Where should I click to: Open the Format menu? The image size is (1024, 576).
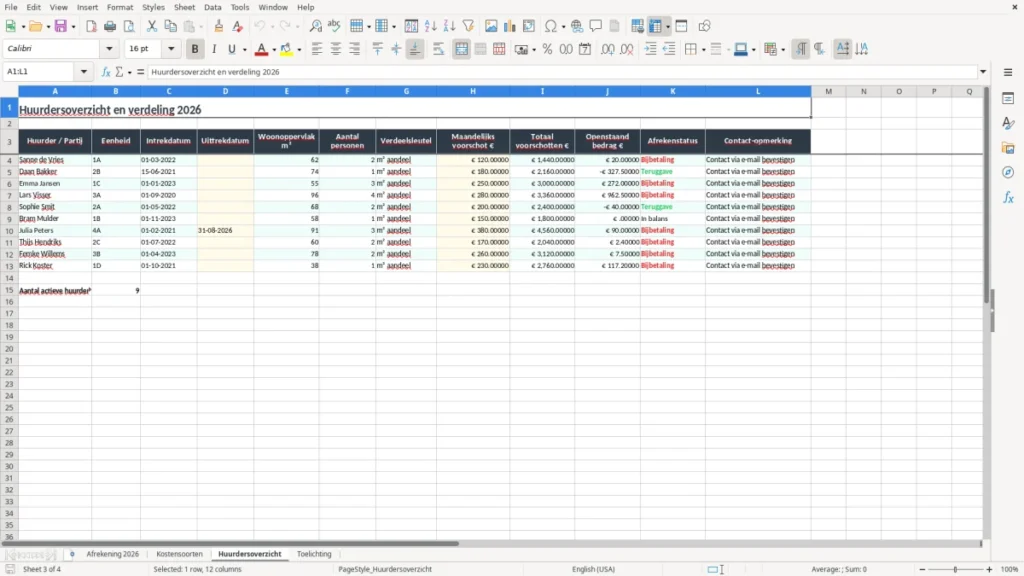(120, 7)
